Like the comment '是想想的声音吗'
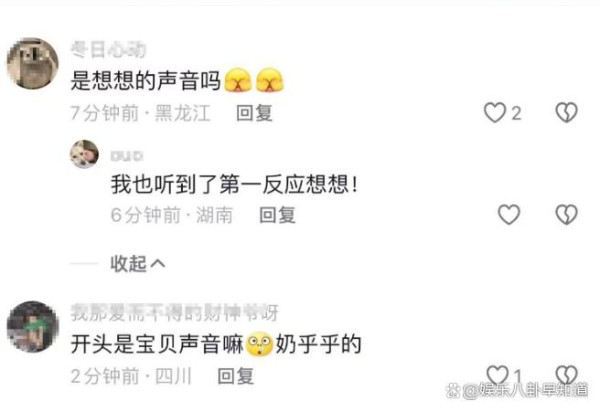This screenshot has width=600, height=412. [x=495, y=113]
